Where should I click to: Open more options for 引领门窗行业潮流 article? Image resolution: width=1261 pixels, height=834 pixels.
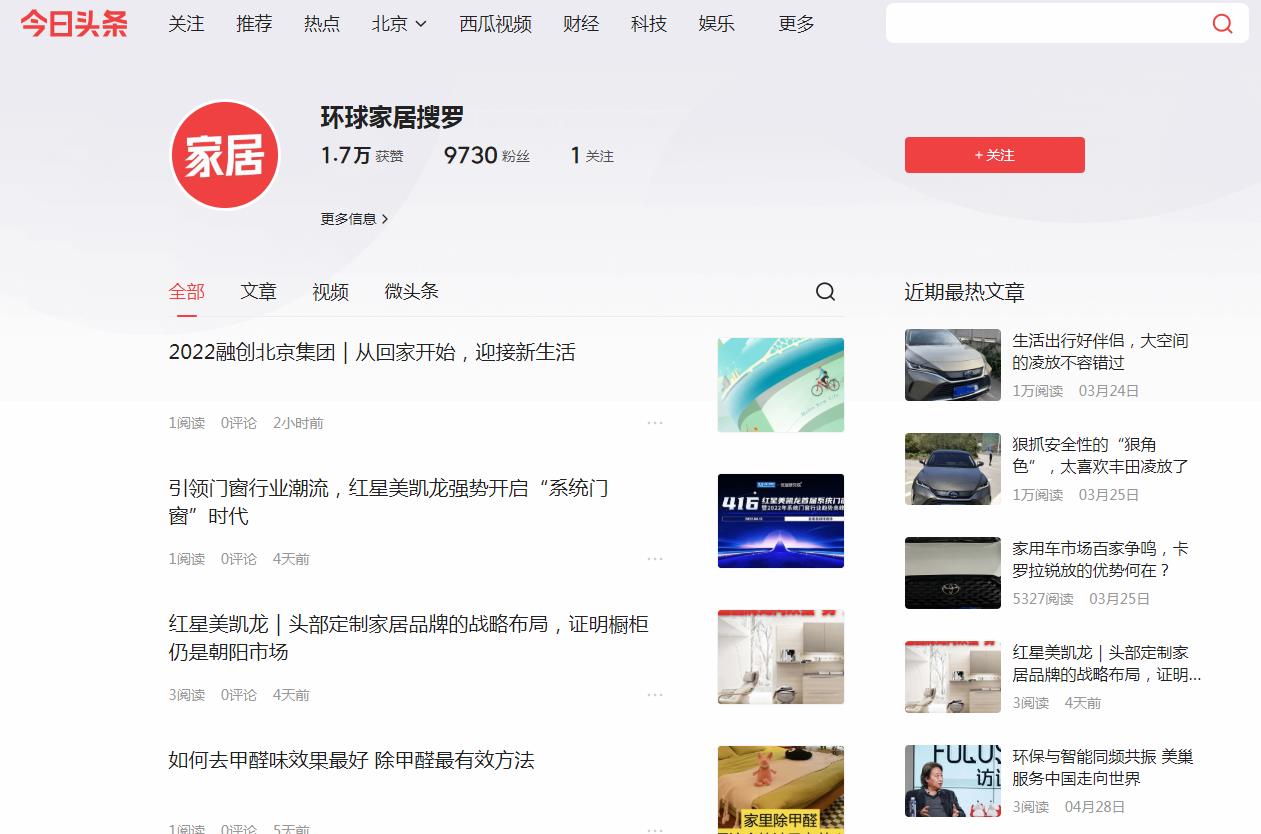click(x=655, y=559)
